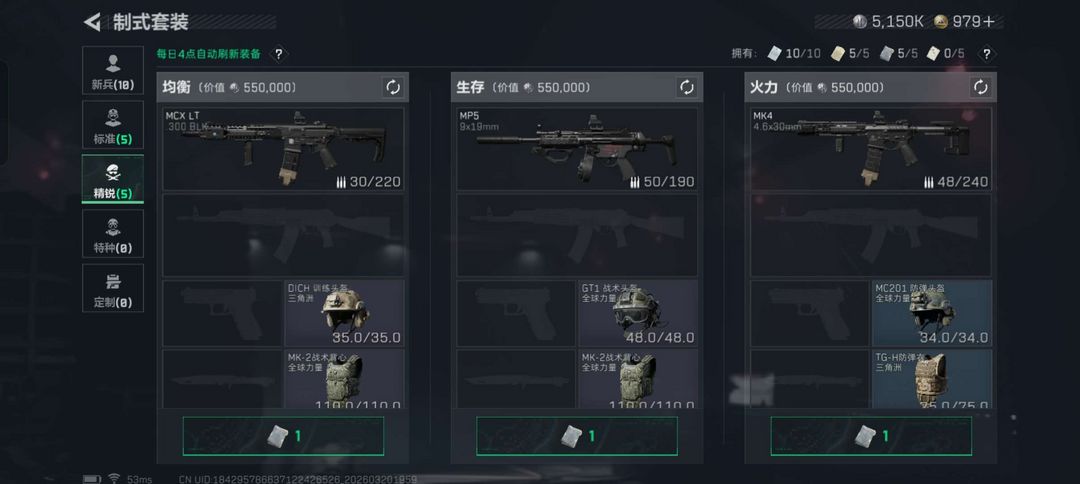Select the MP5 submachine gun card
Viewport: 1080px width, 484px height.
coord(577,149)
